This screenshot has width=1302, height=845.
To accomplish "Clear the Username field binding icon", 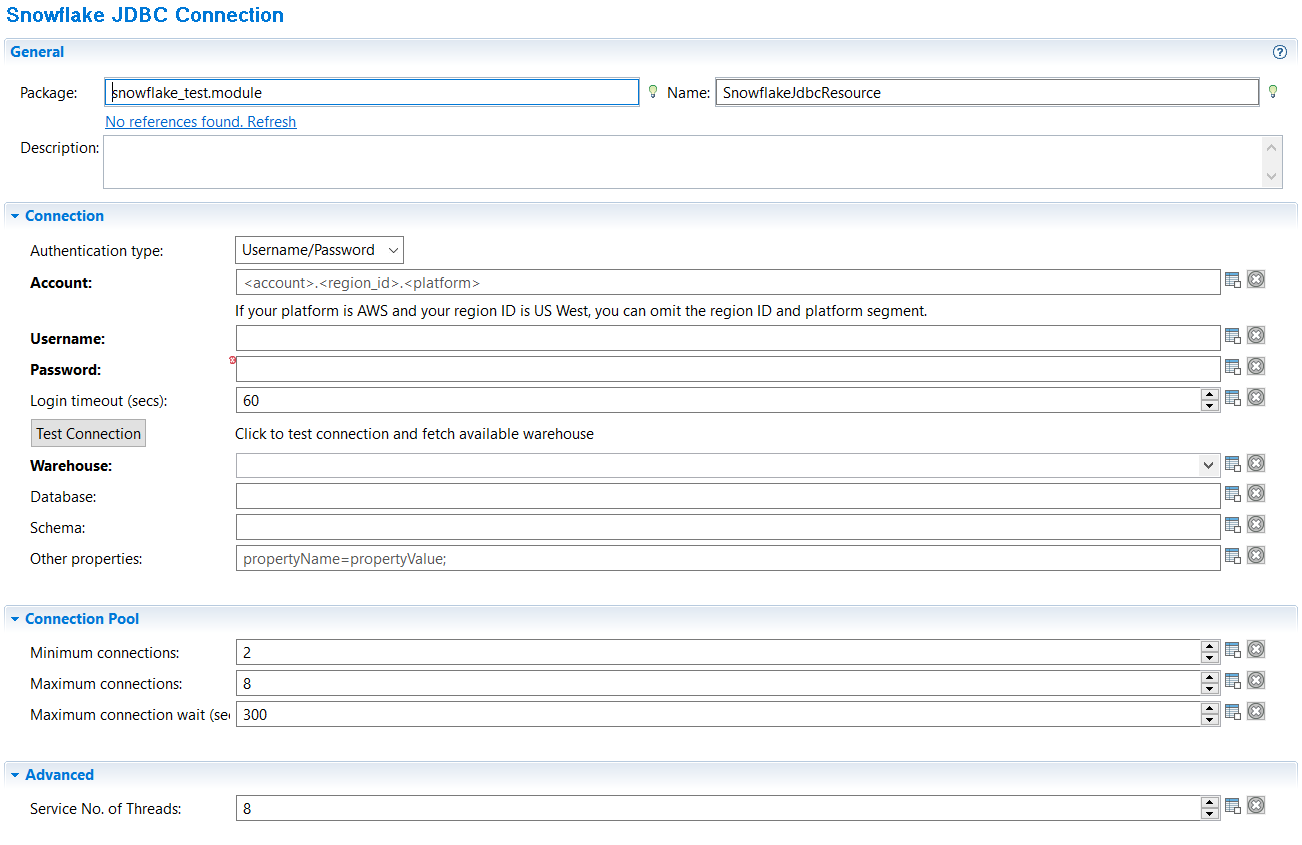I will pyautogui.click(x=1256, y=335).
